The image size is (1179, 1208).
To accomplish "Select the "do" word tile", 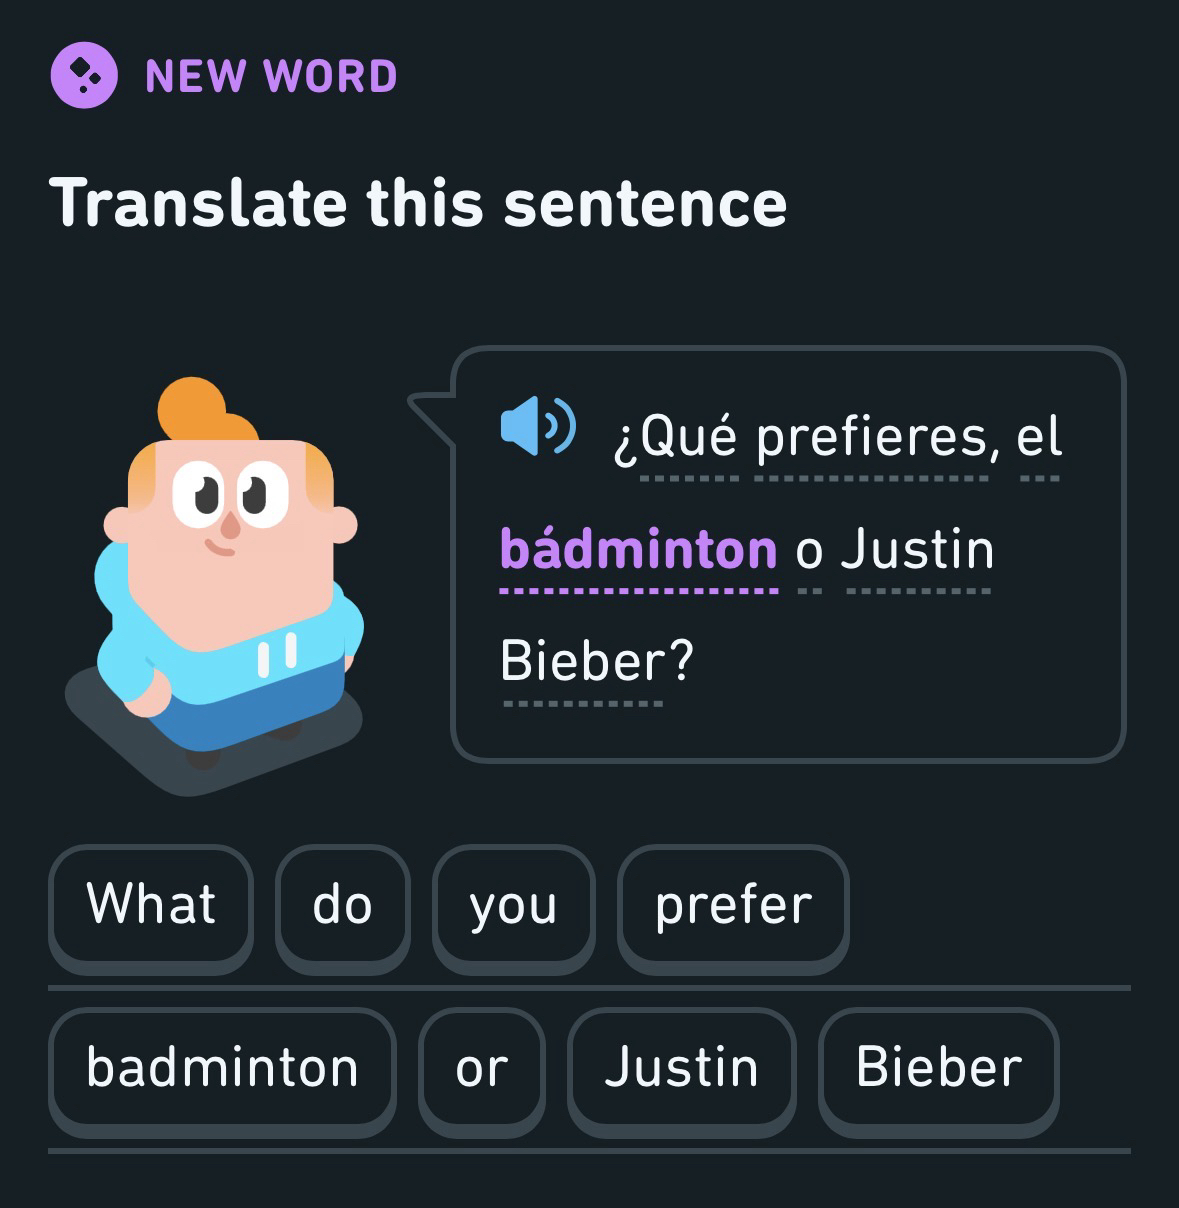I will (342, 904).
